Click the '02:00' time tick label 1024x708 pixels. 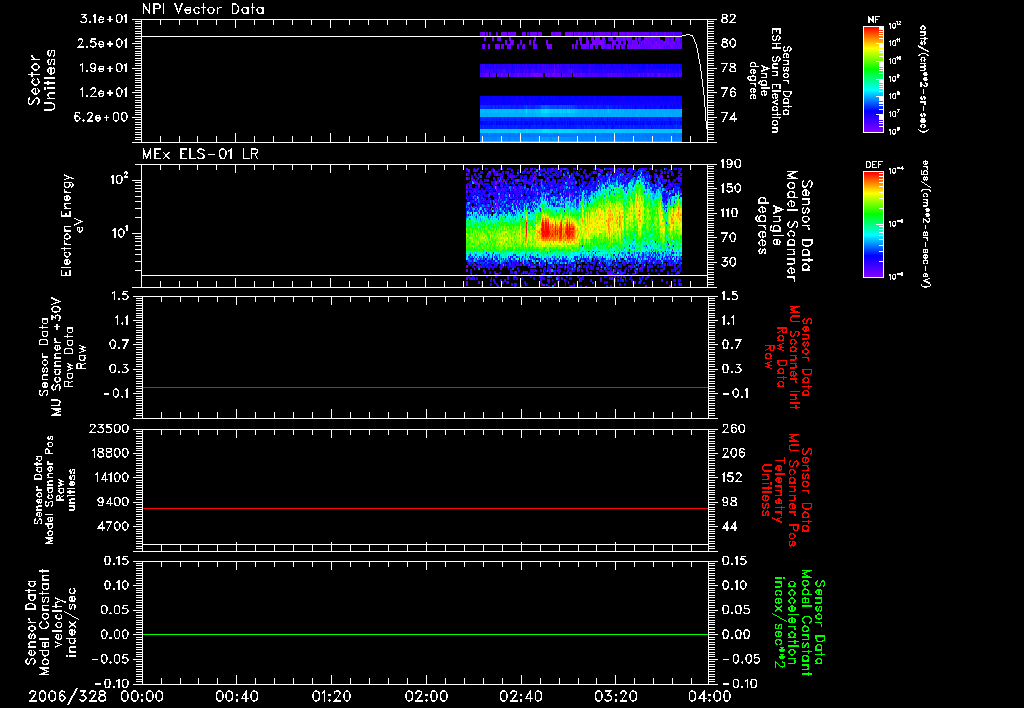click(426, 696)
